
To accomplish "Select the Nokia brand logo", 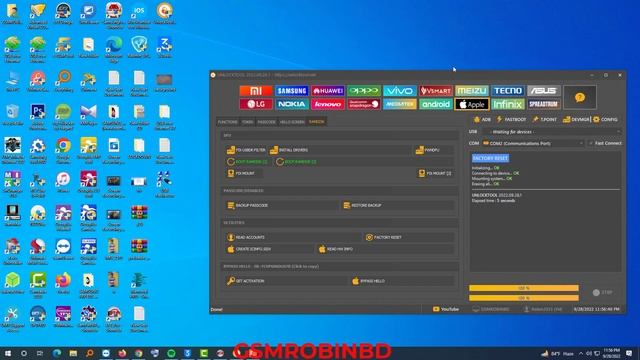I will pos(291,104).
